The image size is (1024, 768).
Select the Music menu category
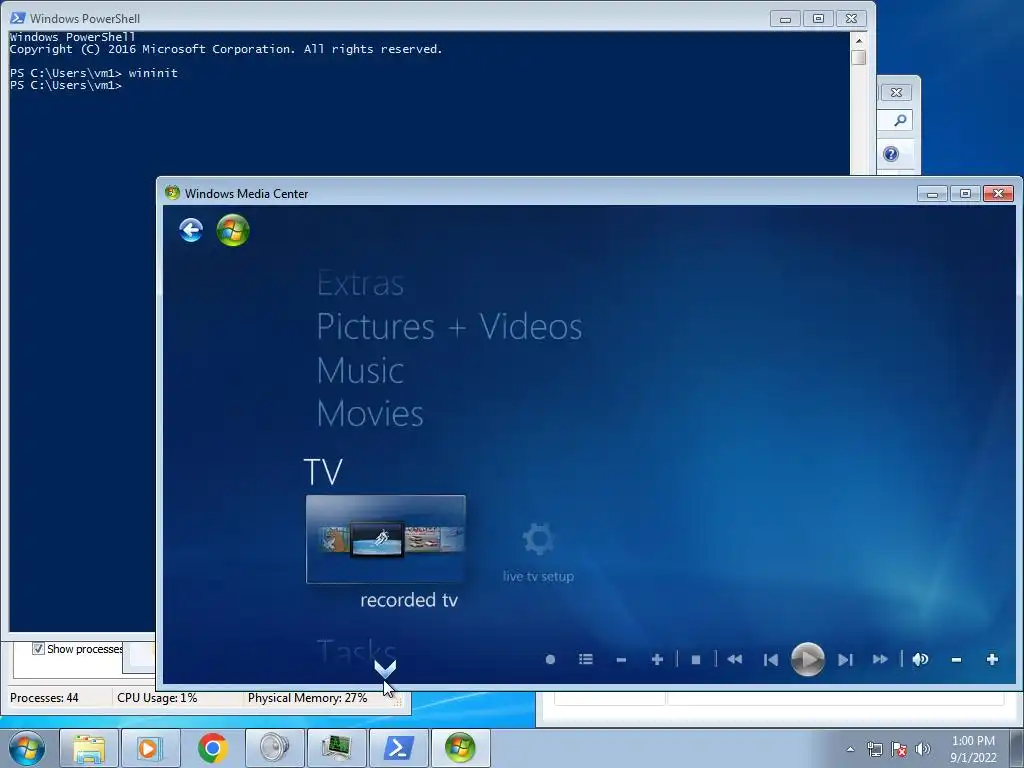click(360, 371)
